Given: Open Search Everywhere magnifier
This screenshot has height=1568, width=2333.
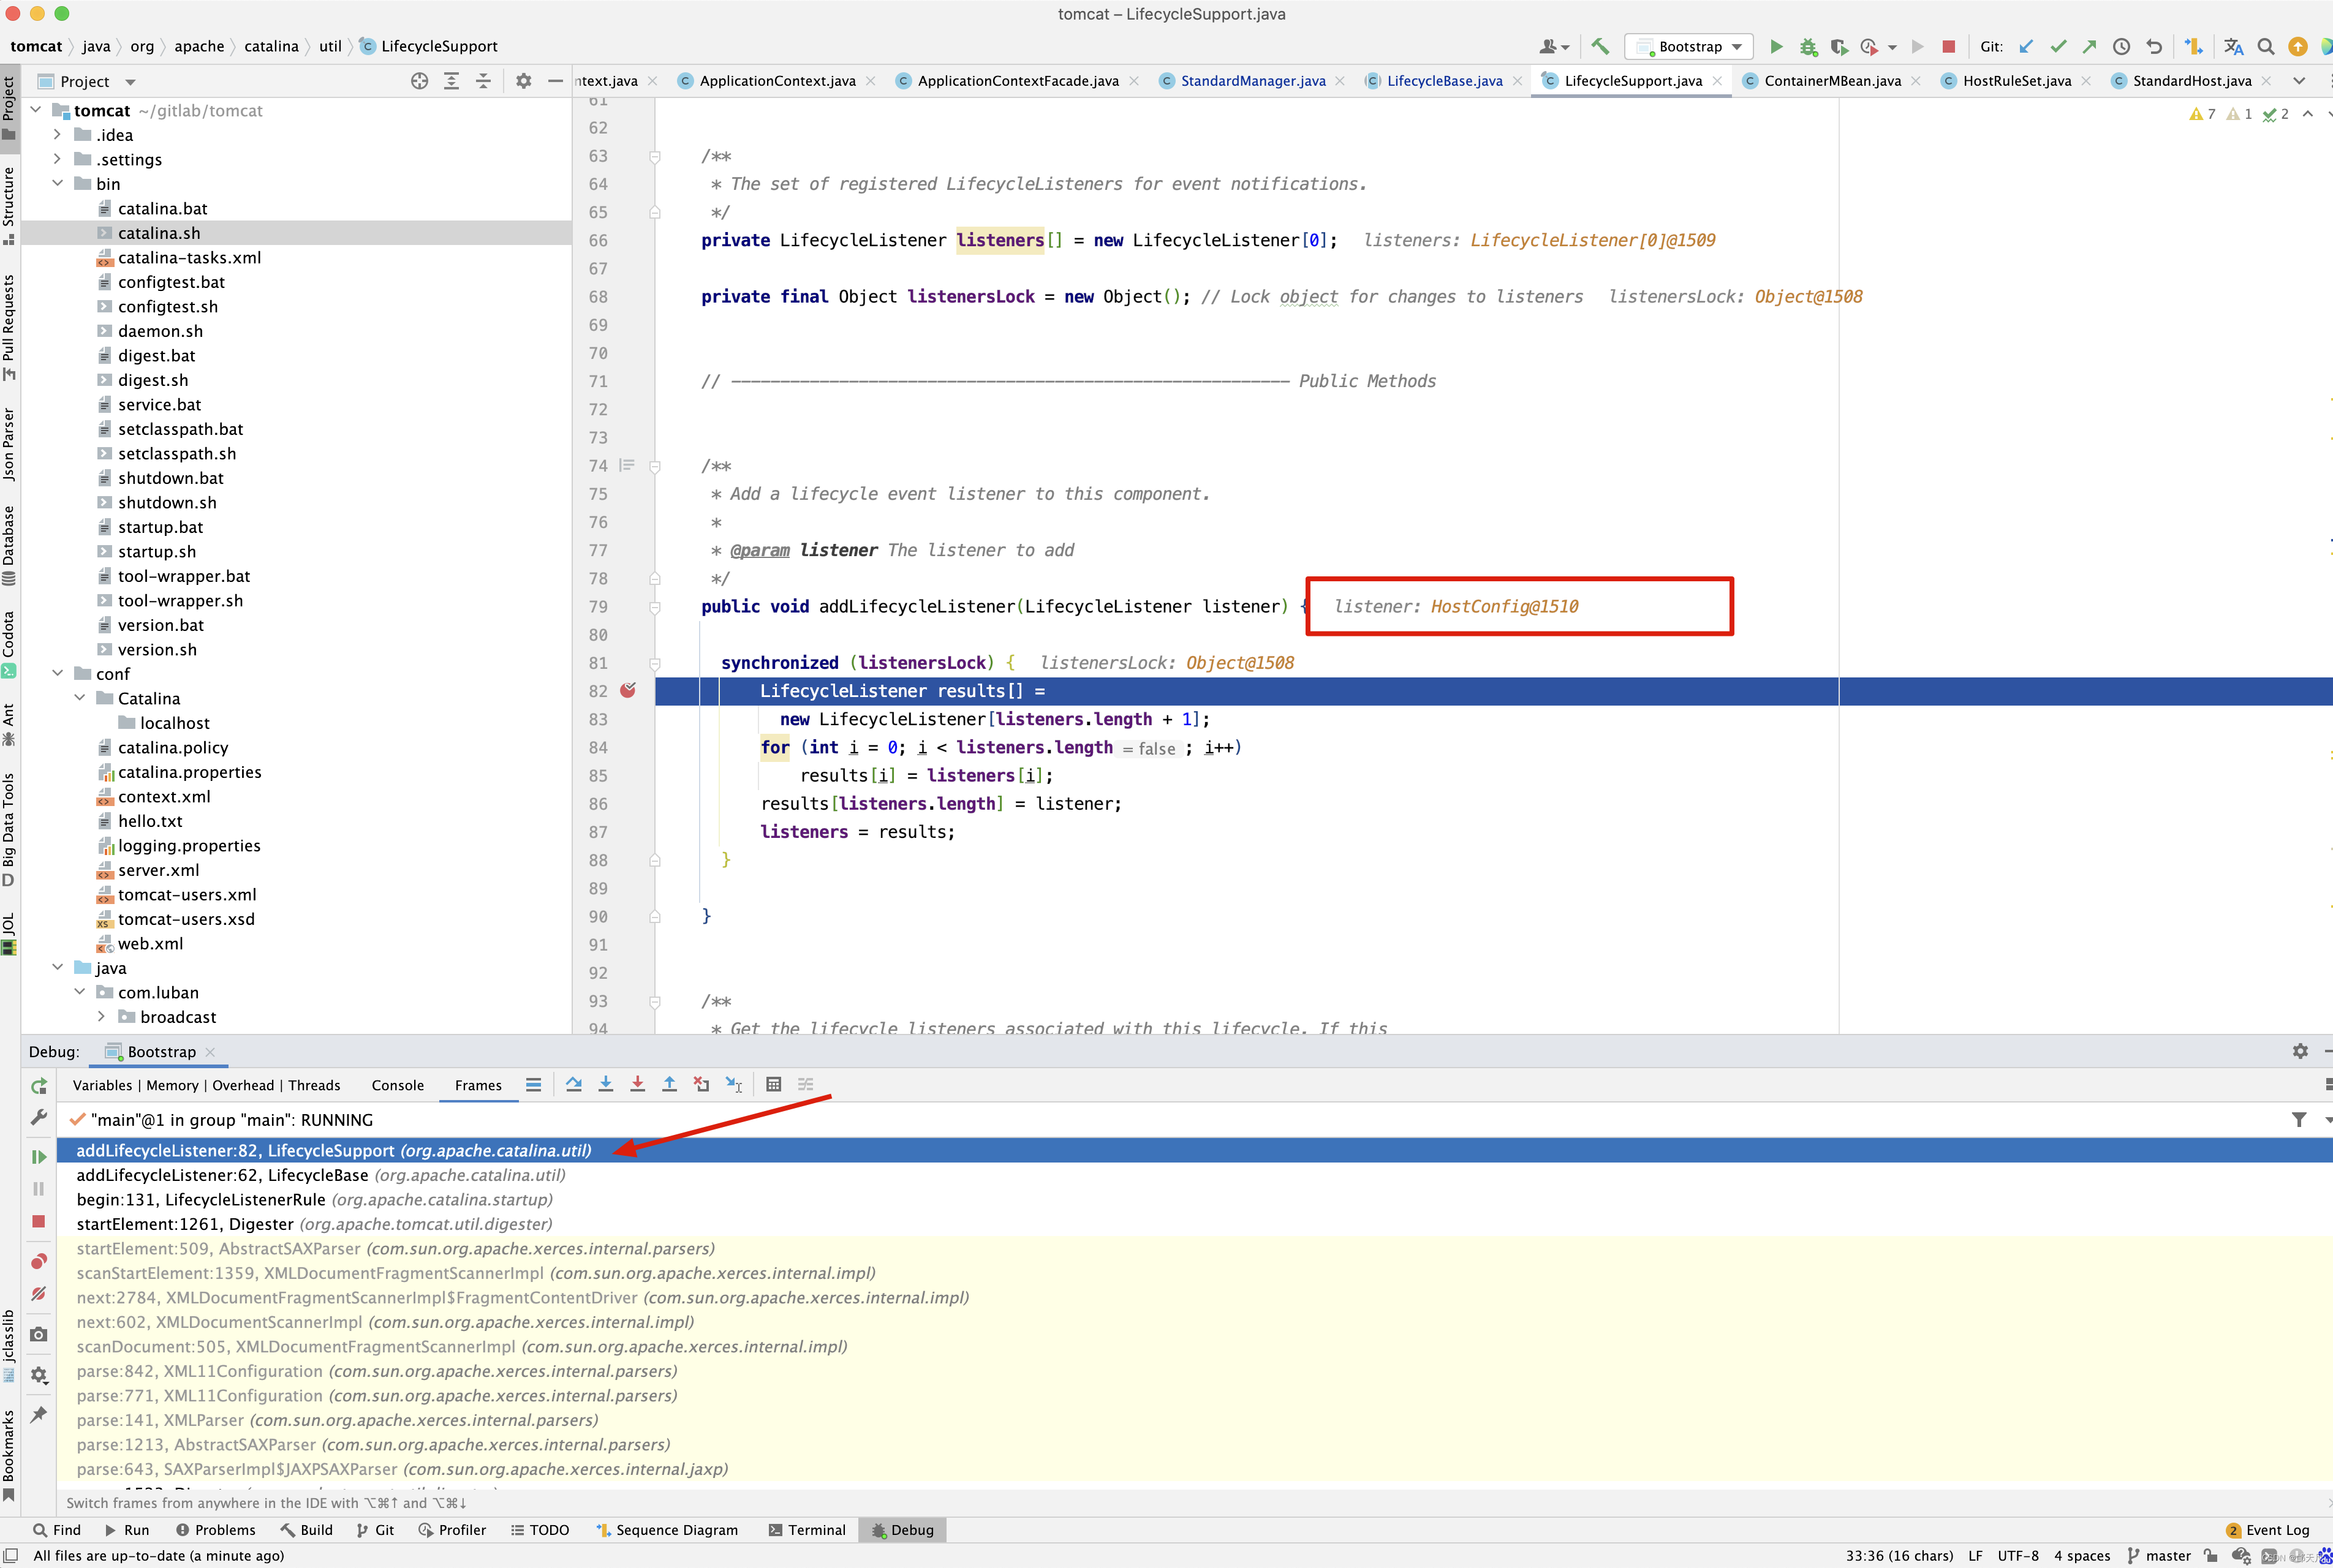Looking at the screenshot, I should point(2266,46).
